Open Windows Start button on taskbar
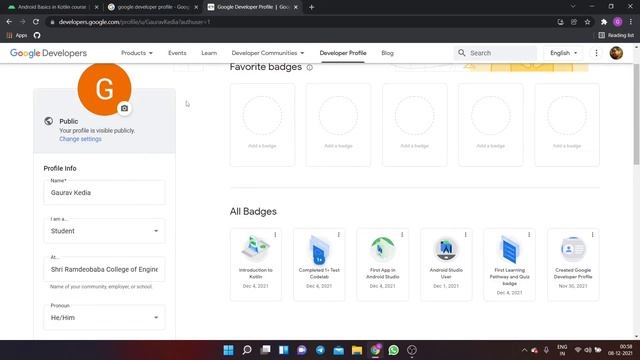 coord(229,350)
